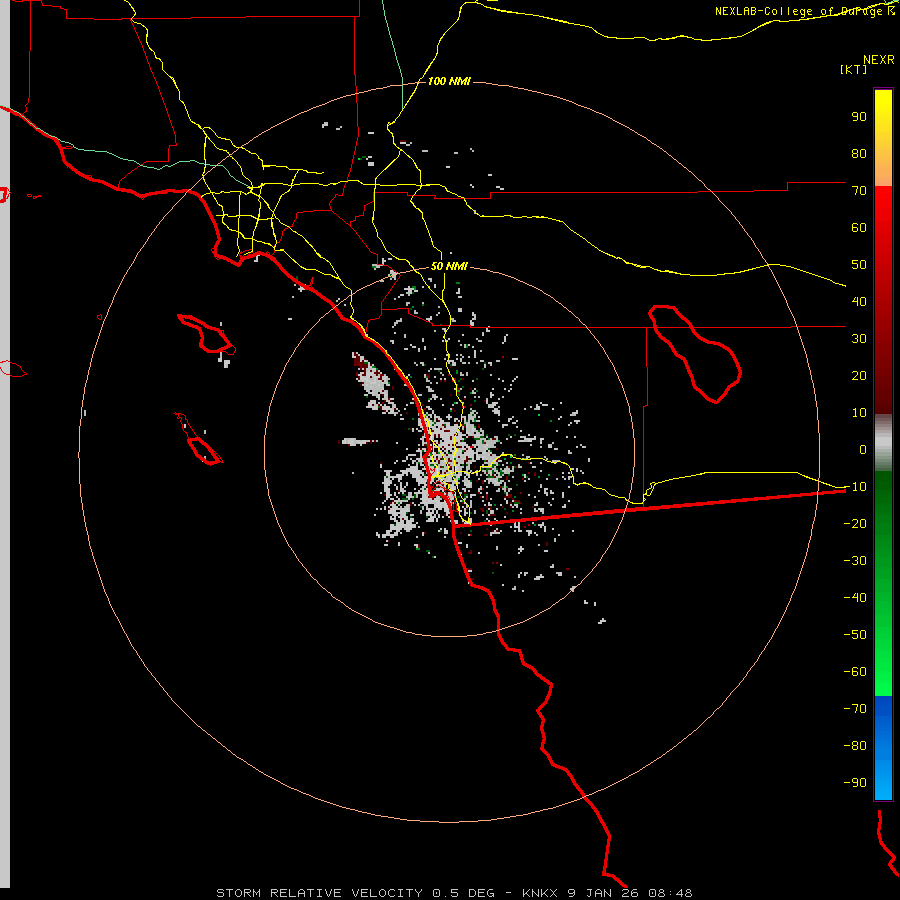Click the -20 value on velocity scale
This screenshot has width=900, height=900.
click(x=855, y=523)
